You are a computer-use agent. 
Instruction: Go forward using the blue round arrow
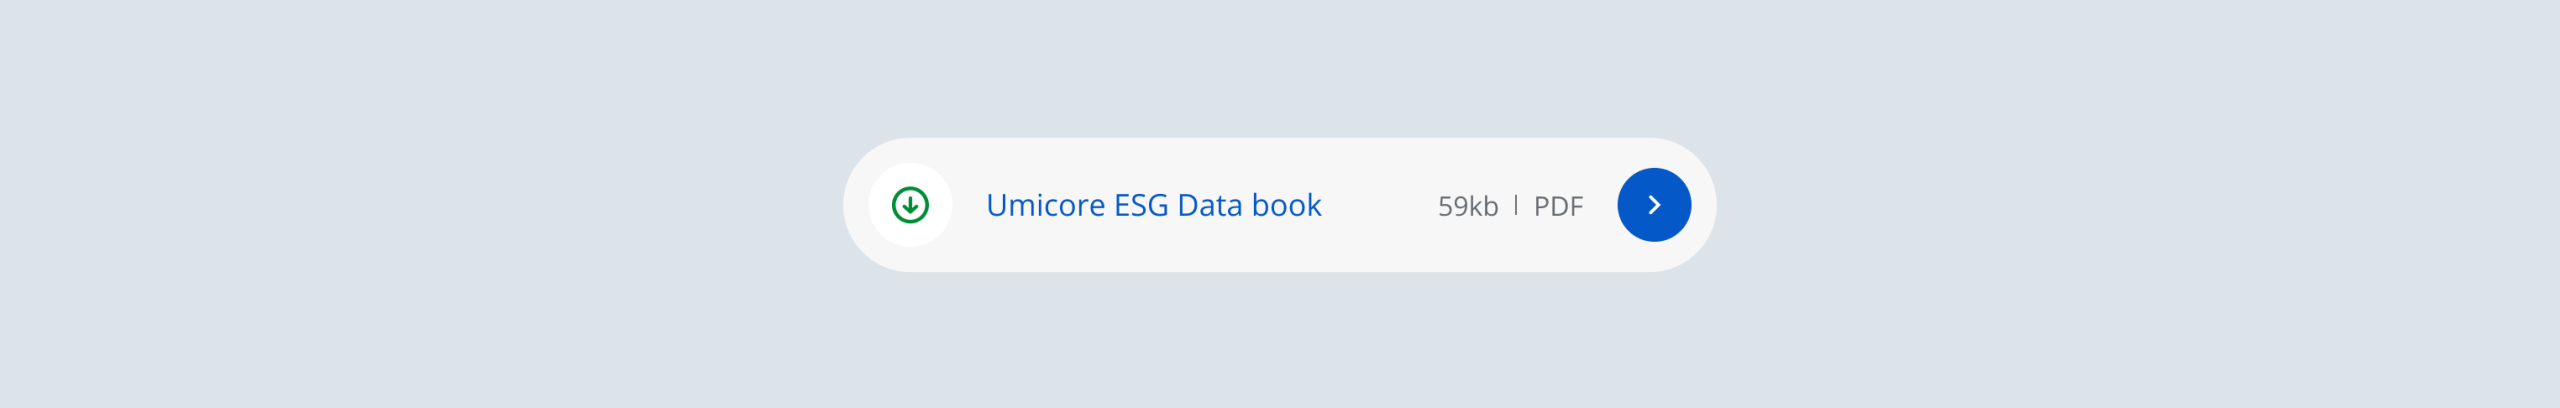tap(1654, 205)
